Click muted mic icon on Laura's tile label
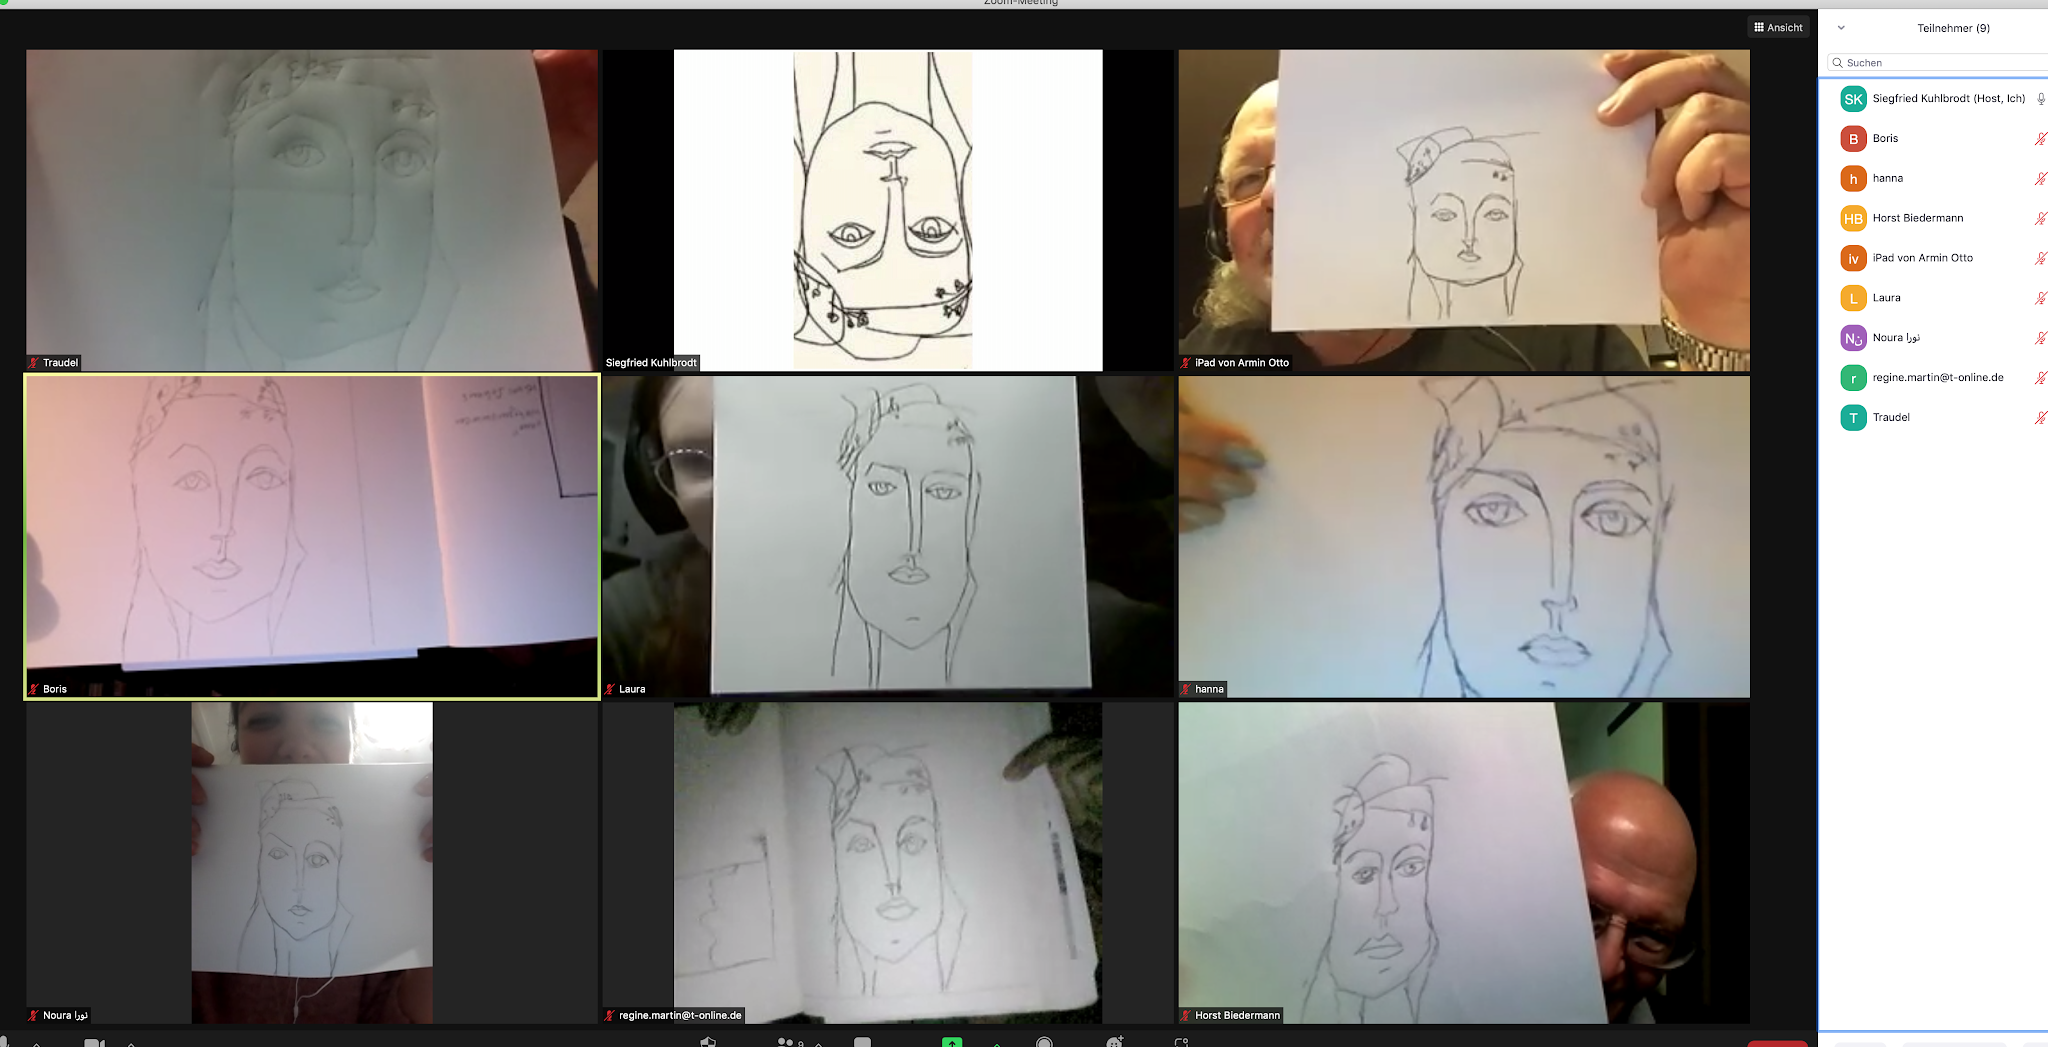This screenshot has width=2048, height=1047. [x=610, y=689]
